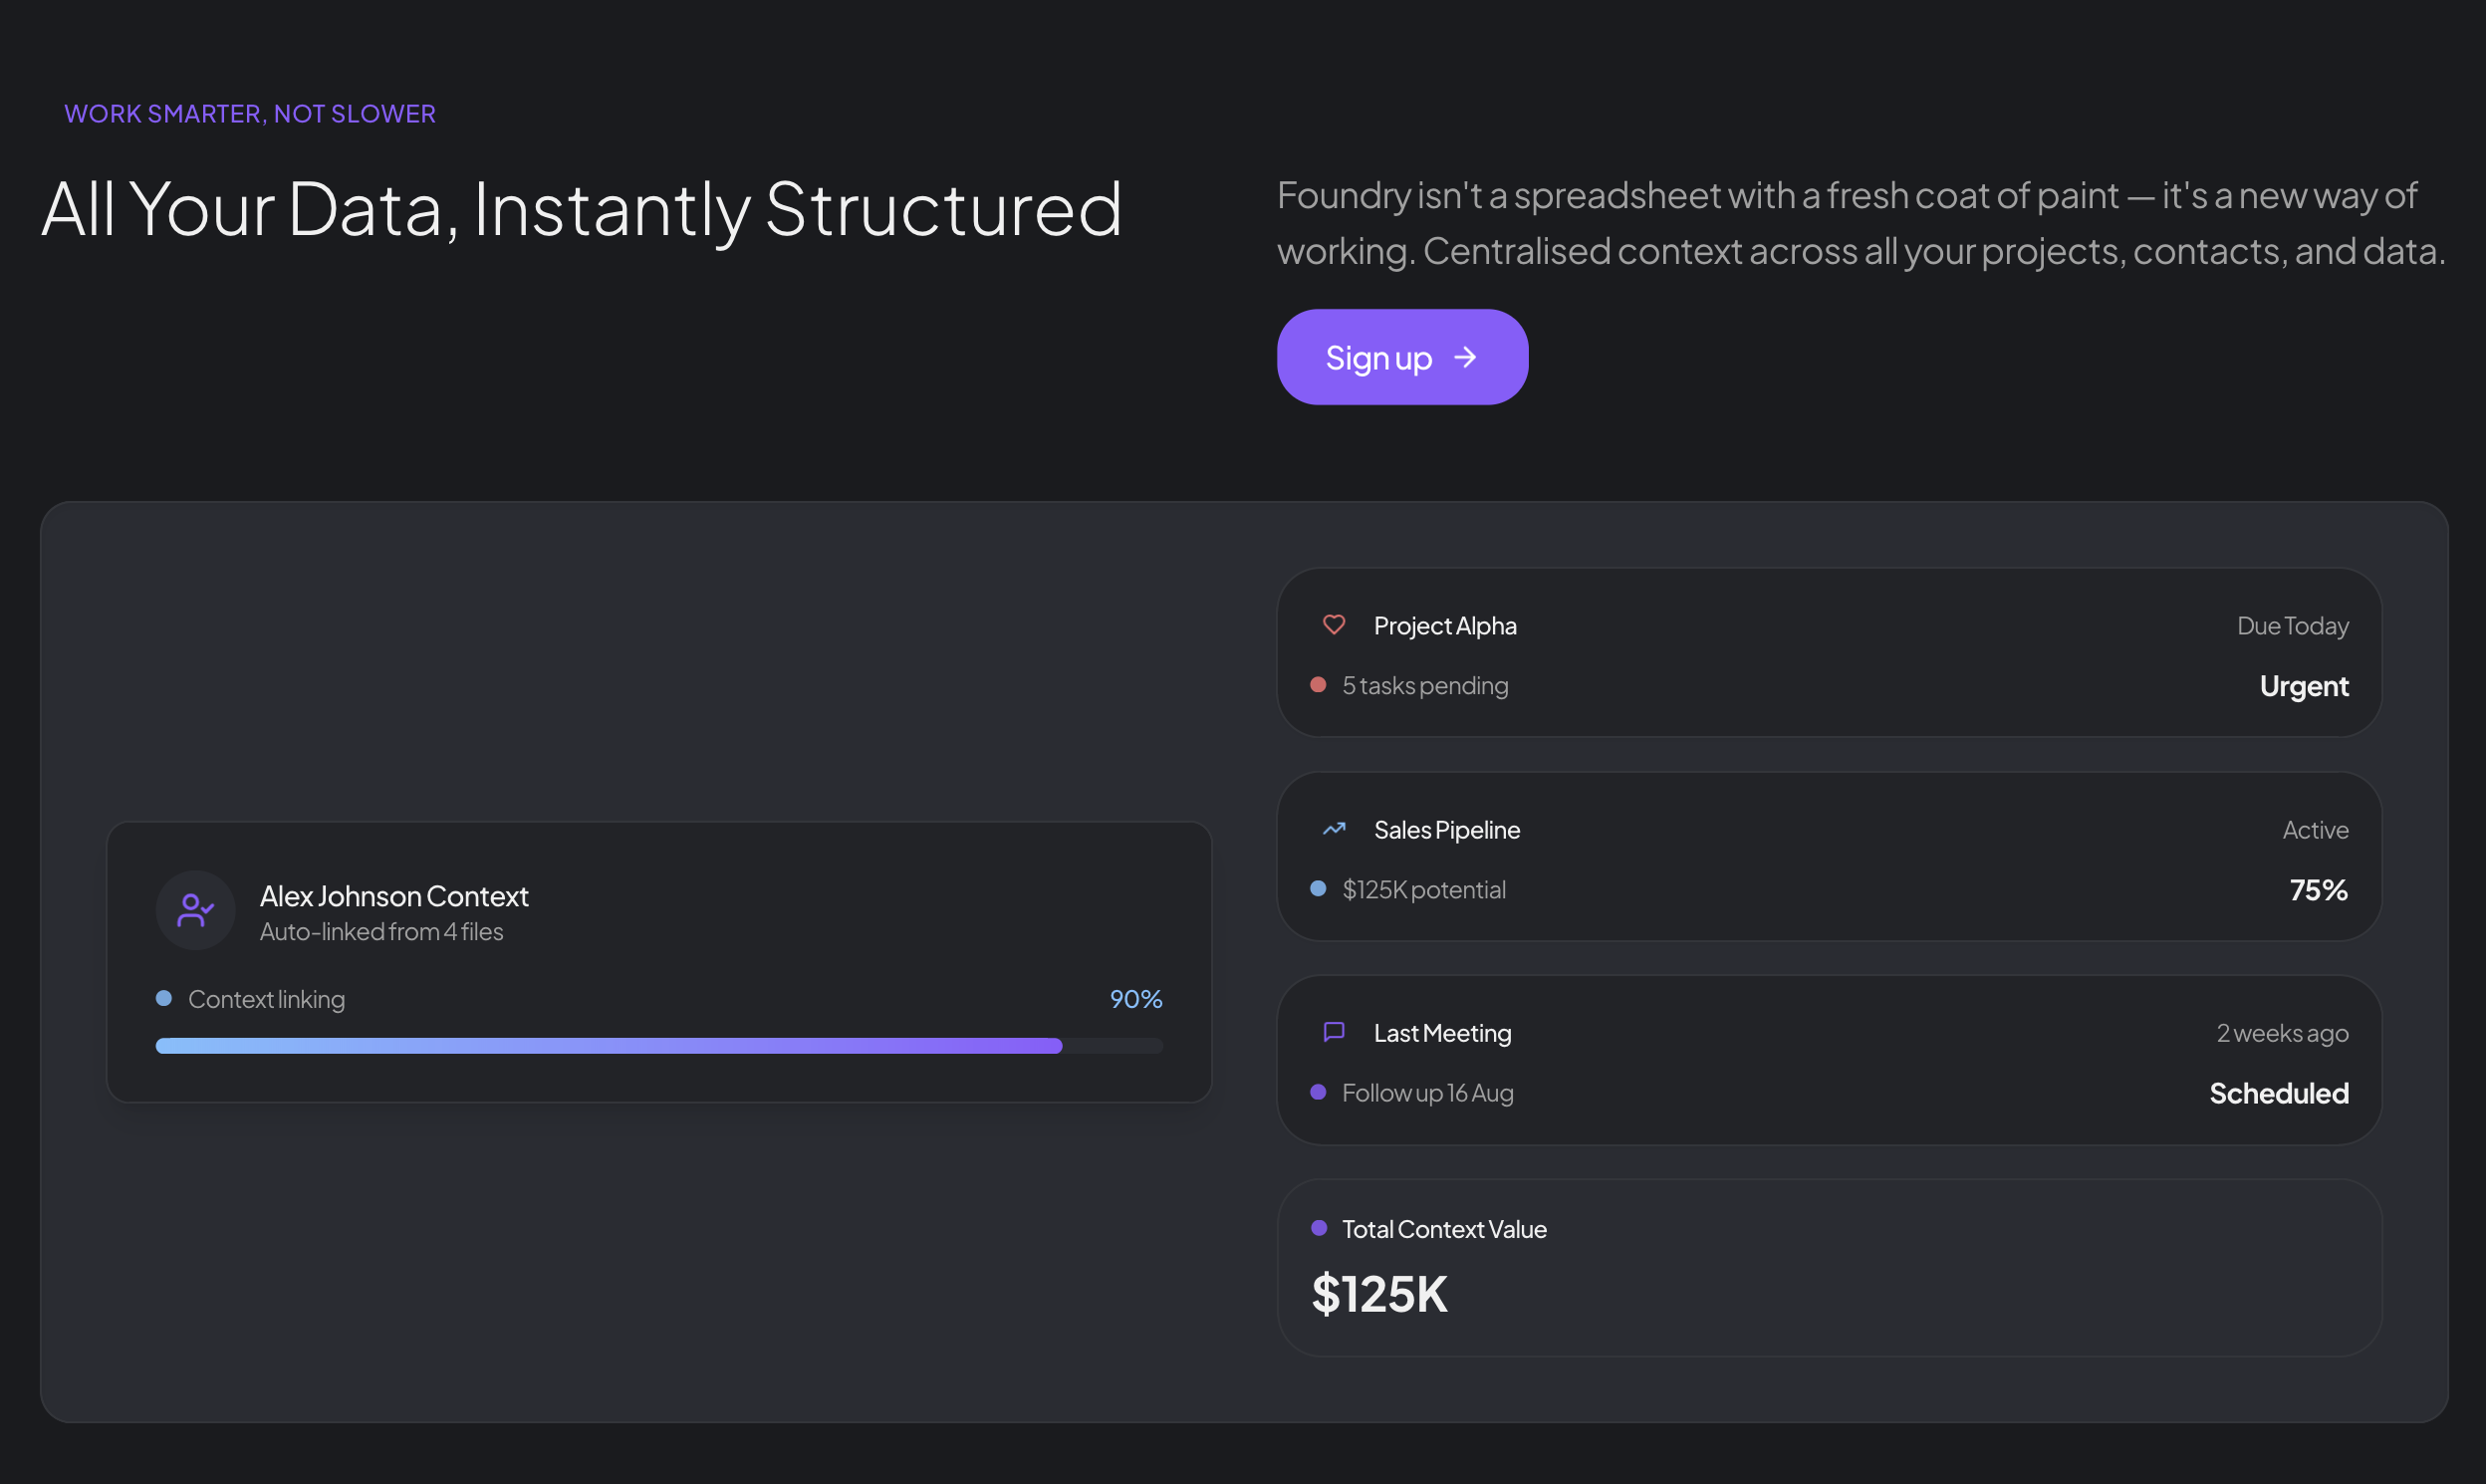Click the Context linking progress bar
Image resolution: width=2486 pixels, height=1484 pixels.
(659, 1046)
